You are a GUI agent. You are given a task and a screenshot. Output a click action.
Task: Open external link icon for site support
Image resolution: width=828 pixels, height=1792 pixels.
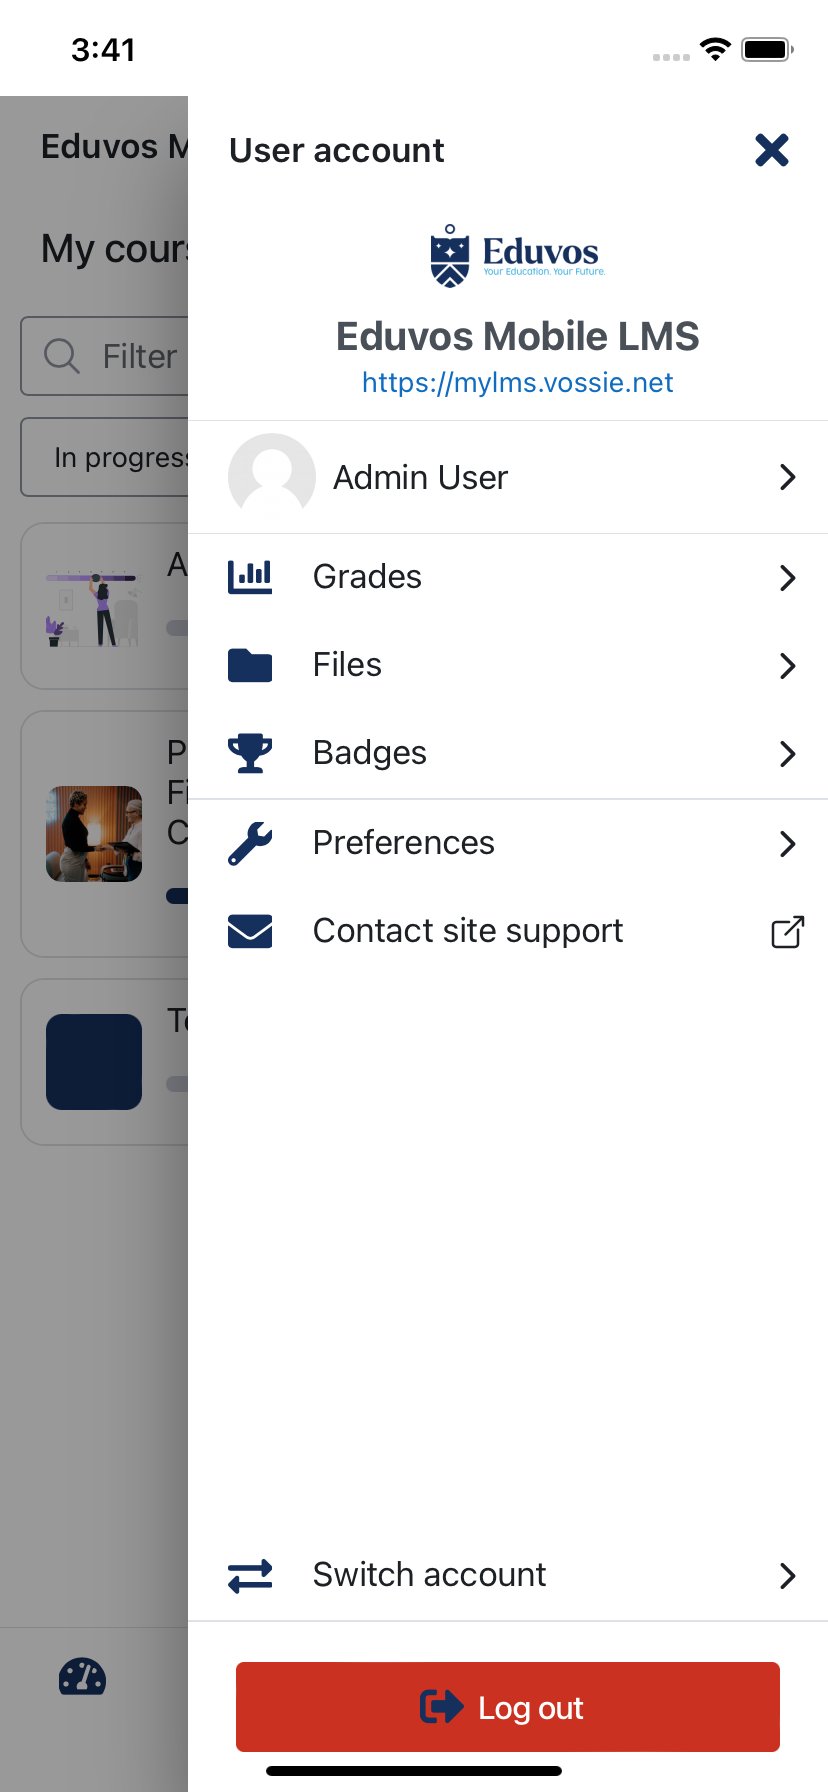click(x=787, y=932)
